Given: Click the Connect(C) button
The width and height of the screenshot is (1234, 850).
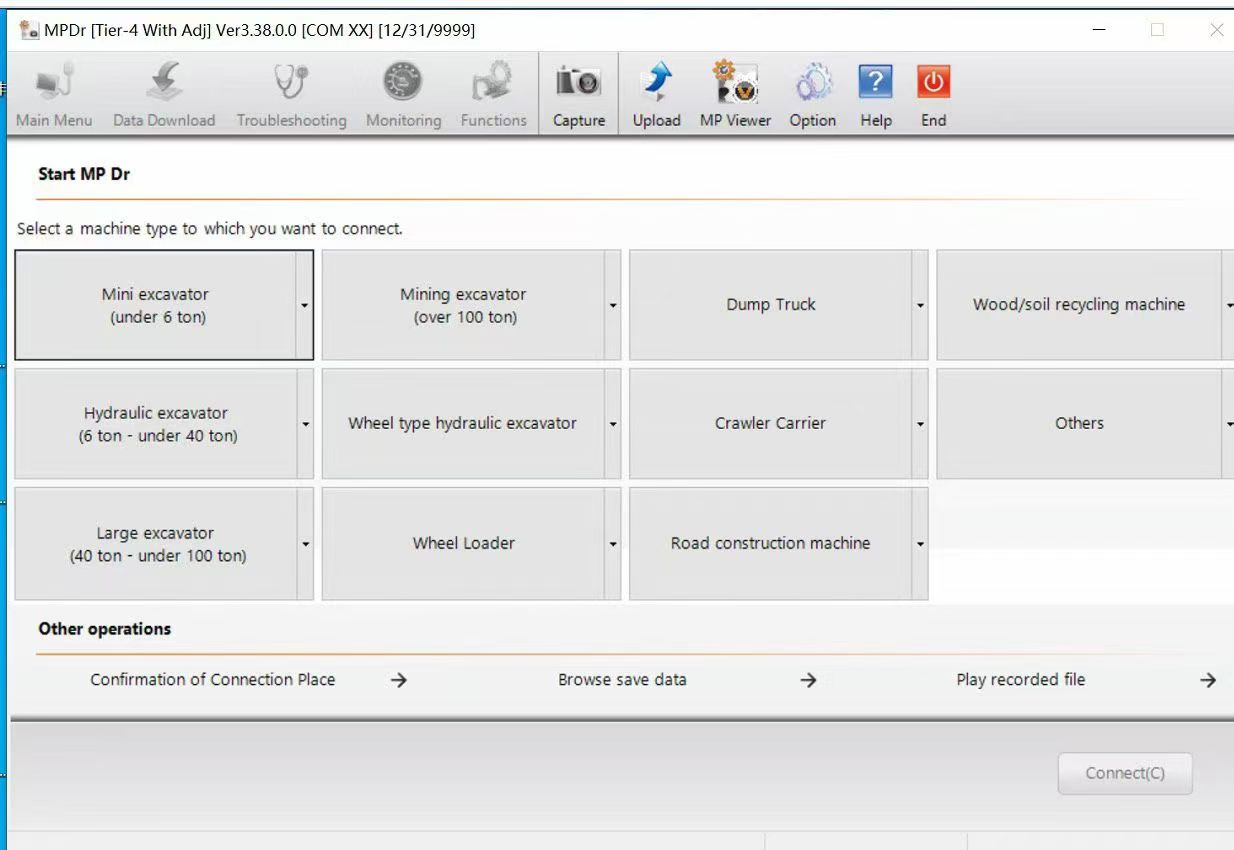Looking at the screenshot, I should coord(1125,774).
